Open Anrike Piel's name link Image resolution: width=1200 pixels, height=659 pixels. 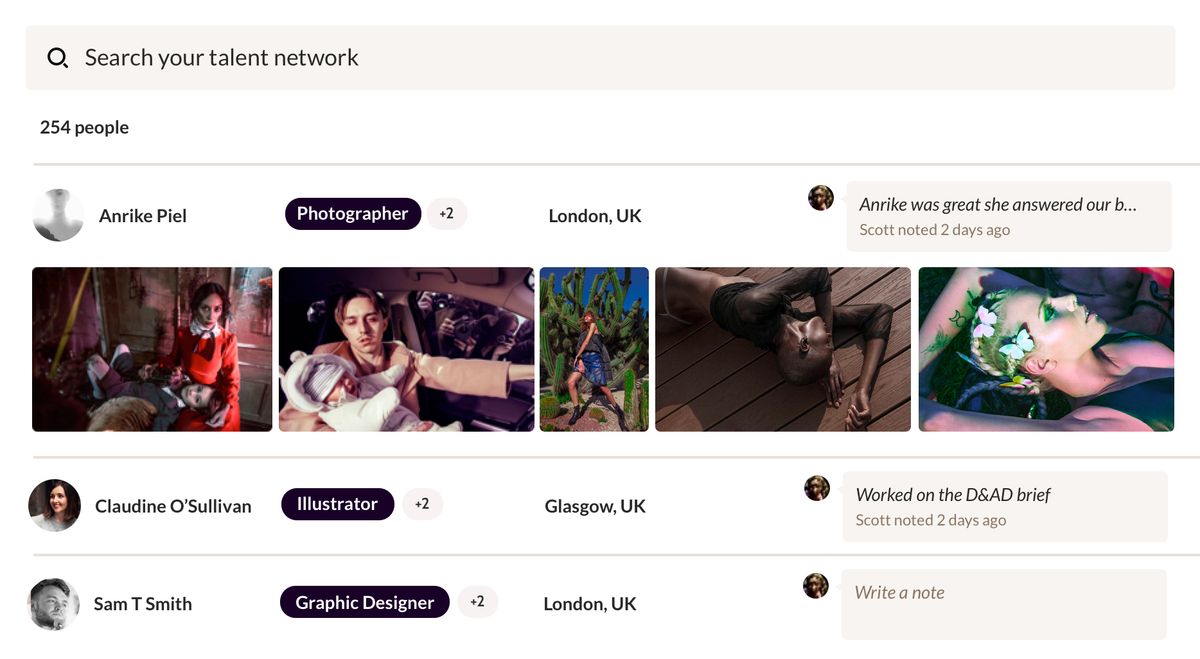pos(143,215)
